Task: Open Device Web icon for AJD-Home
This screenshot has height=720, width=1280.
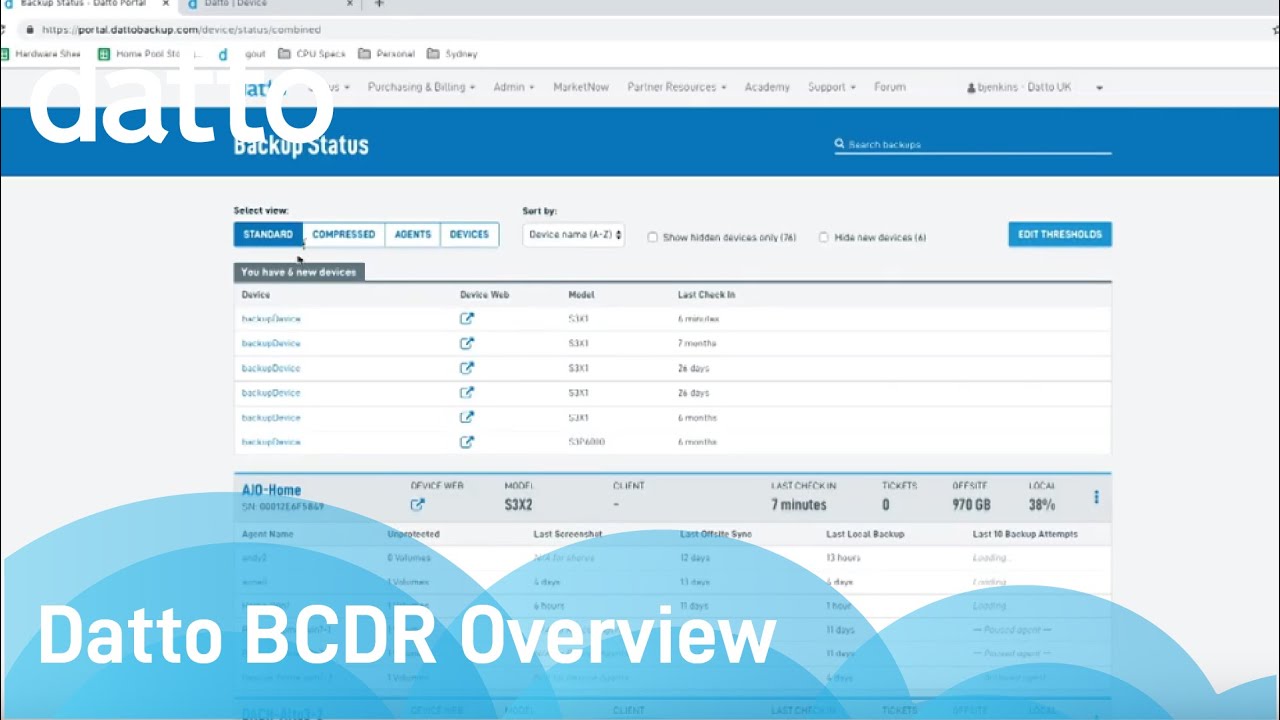Action: [418, 505]
